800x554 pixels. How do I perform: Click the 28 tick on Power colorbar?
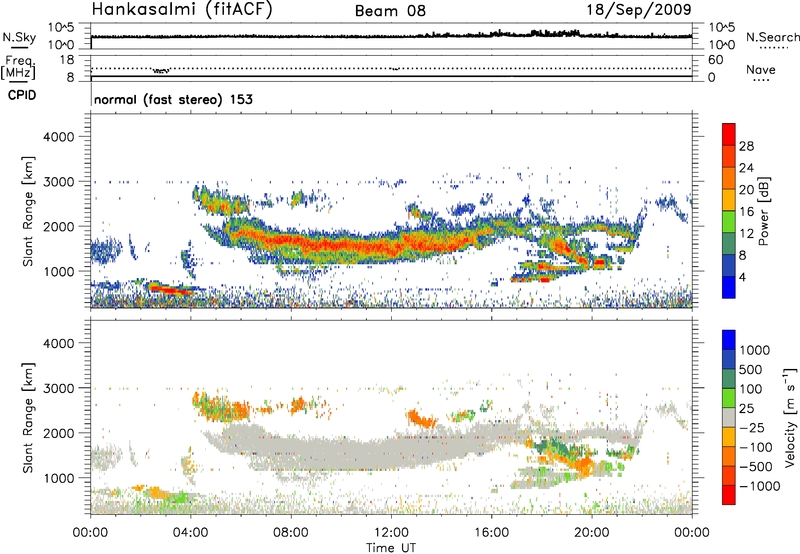click(x=746, y=146)
